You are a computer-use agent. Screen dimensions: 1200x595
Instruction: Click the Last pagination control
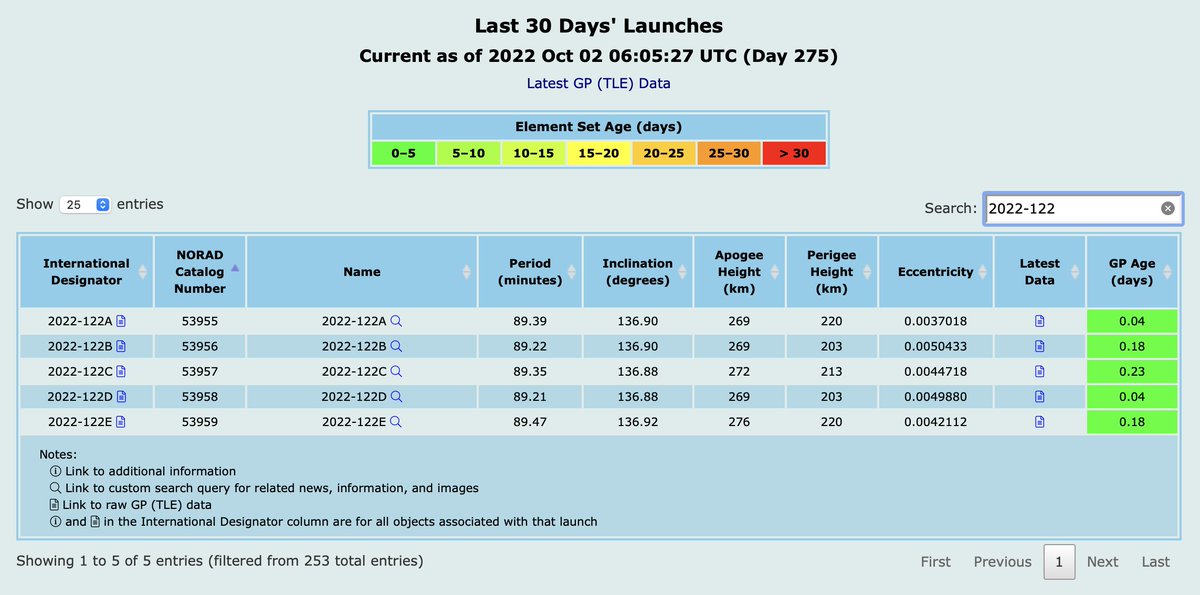tap(1155, 562)
